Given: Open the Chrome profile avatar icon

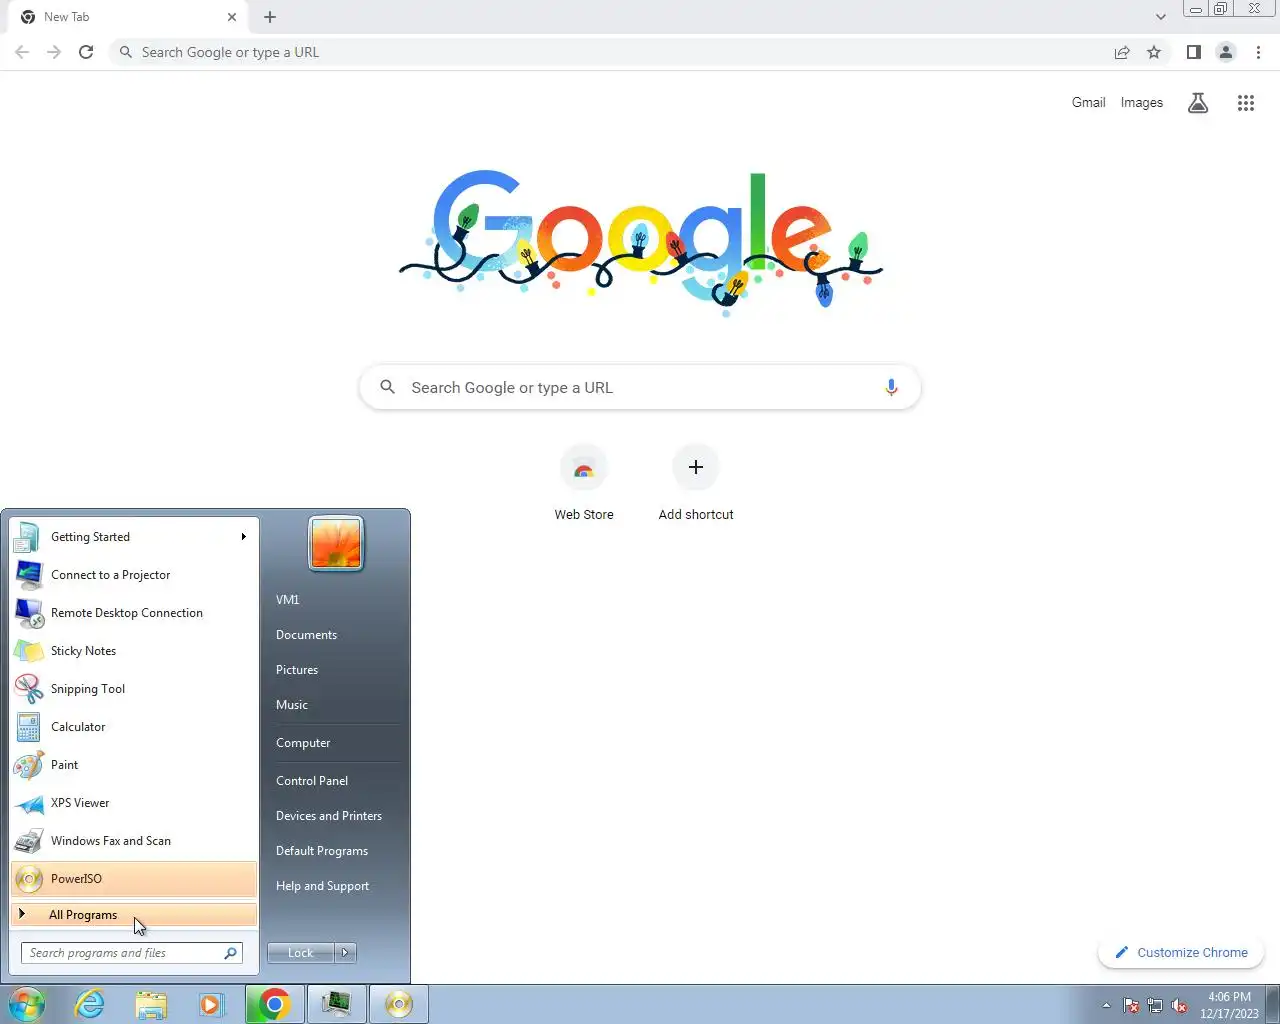Looking at the screenshot, I should [1225, 52].
